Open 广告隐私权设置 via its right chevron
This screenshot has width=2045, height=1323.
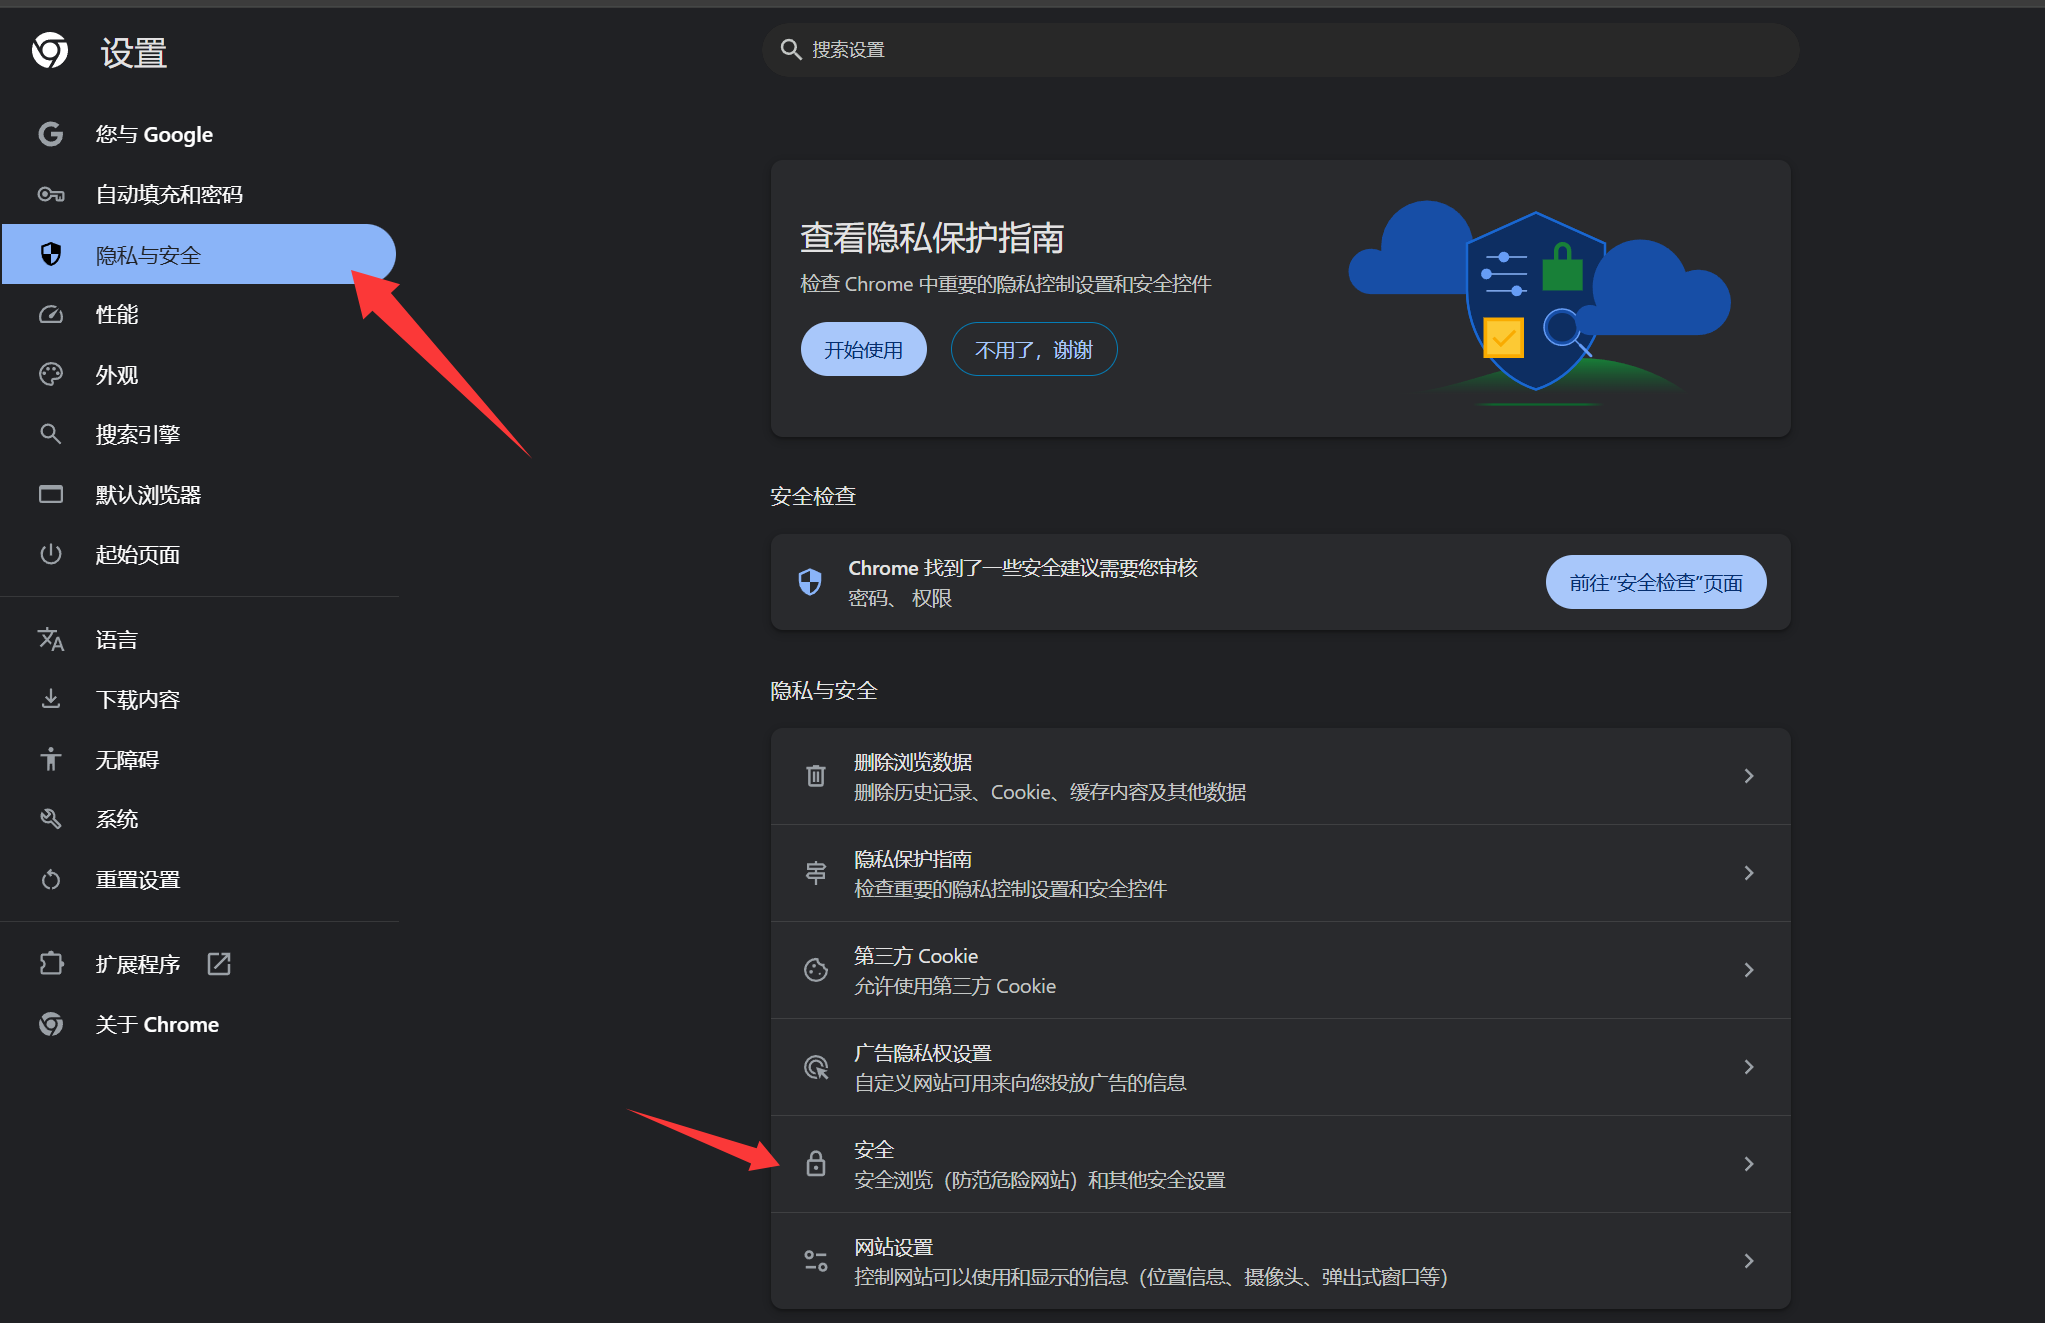1749,1066
